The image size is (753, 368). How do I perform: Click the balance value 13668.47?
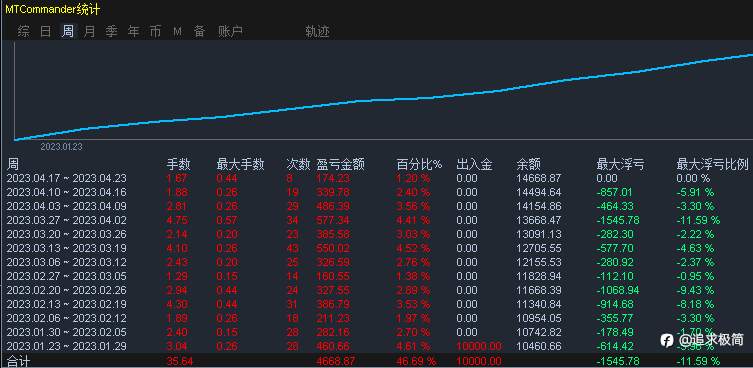coord(538,220)
